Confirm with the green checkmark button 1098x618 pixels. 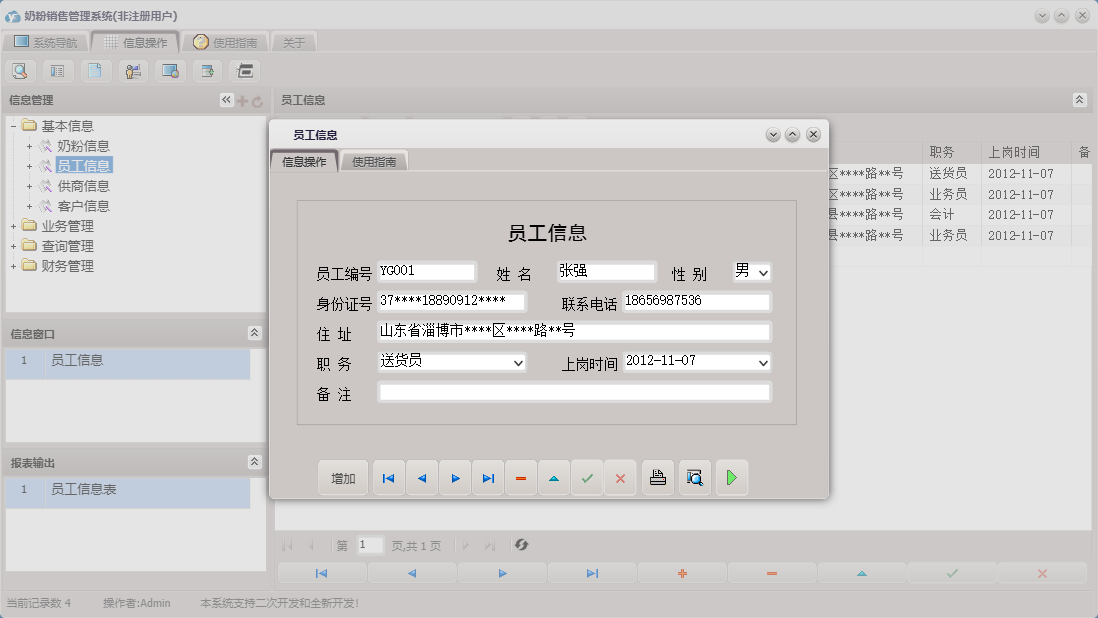(587, 478)
